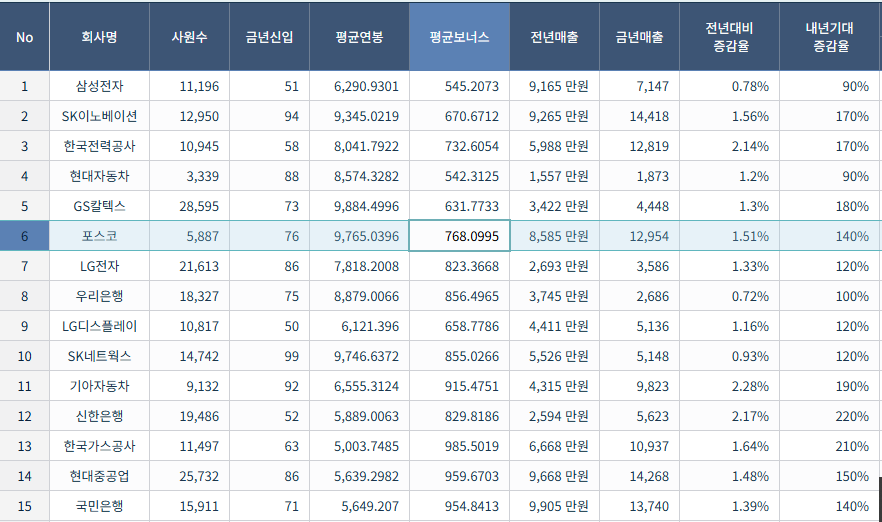Click new hires cell 99

pos(269,356)
